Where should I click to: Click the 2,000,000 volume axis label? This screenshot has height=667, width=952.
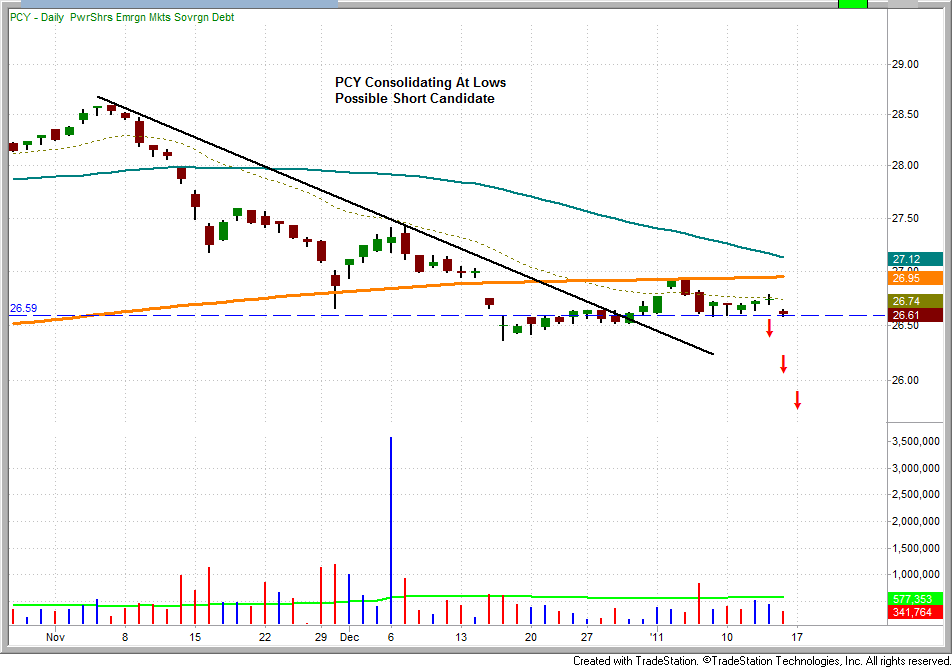click(x=916, y=521)
